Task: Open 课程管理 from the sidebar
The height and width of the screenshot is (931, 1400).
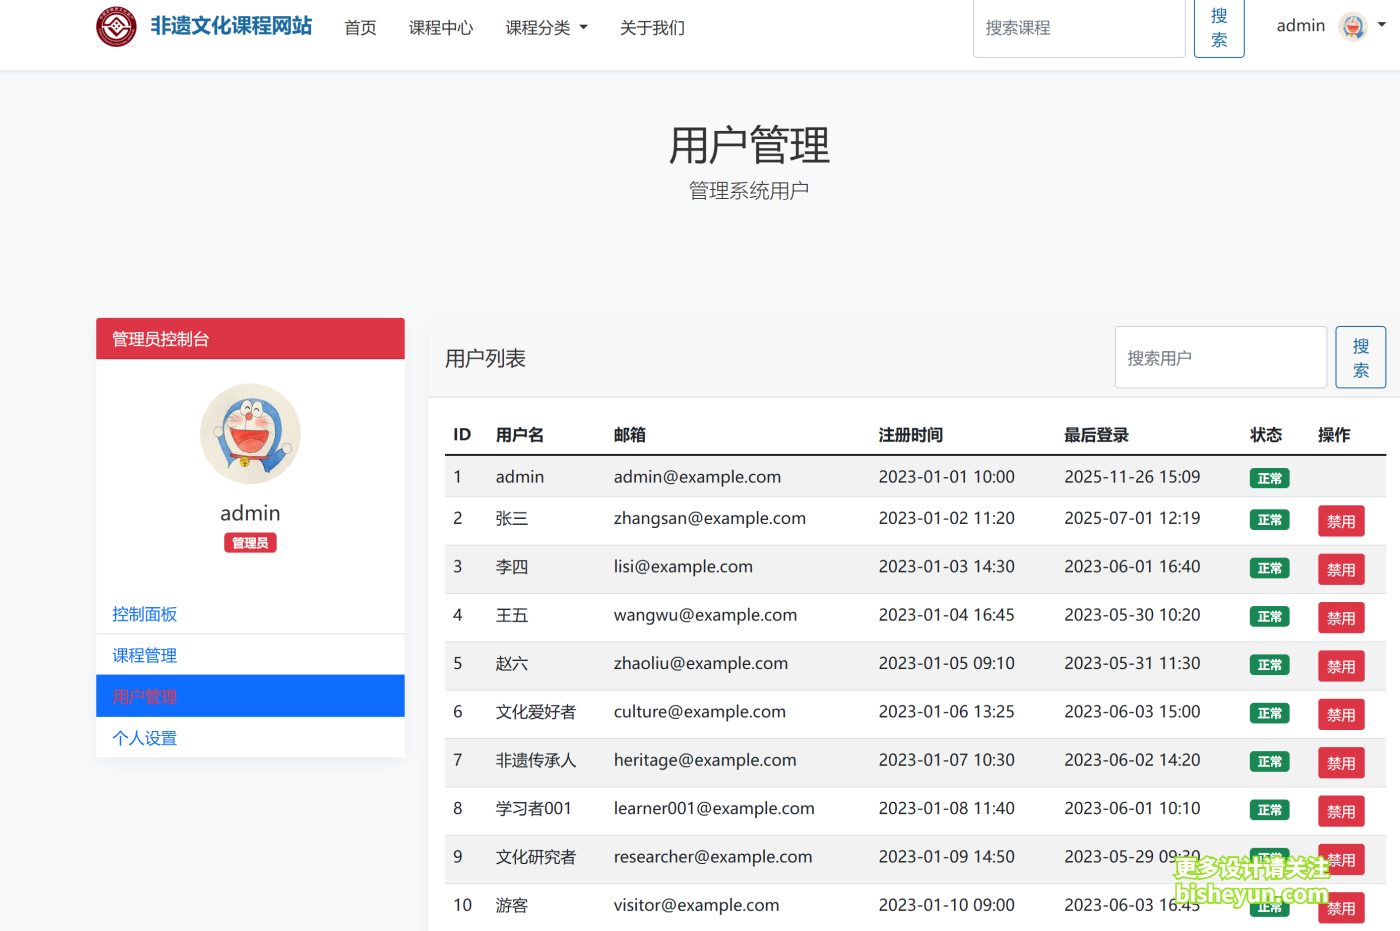Action: tap(144, 655)
